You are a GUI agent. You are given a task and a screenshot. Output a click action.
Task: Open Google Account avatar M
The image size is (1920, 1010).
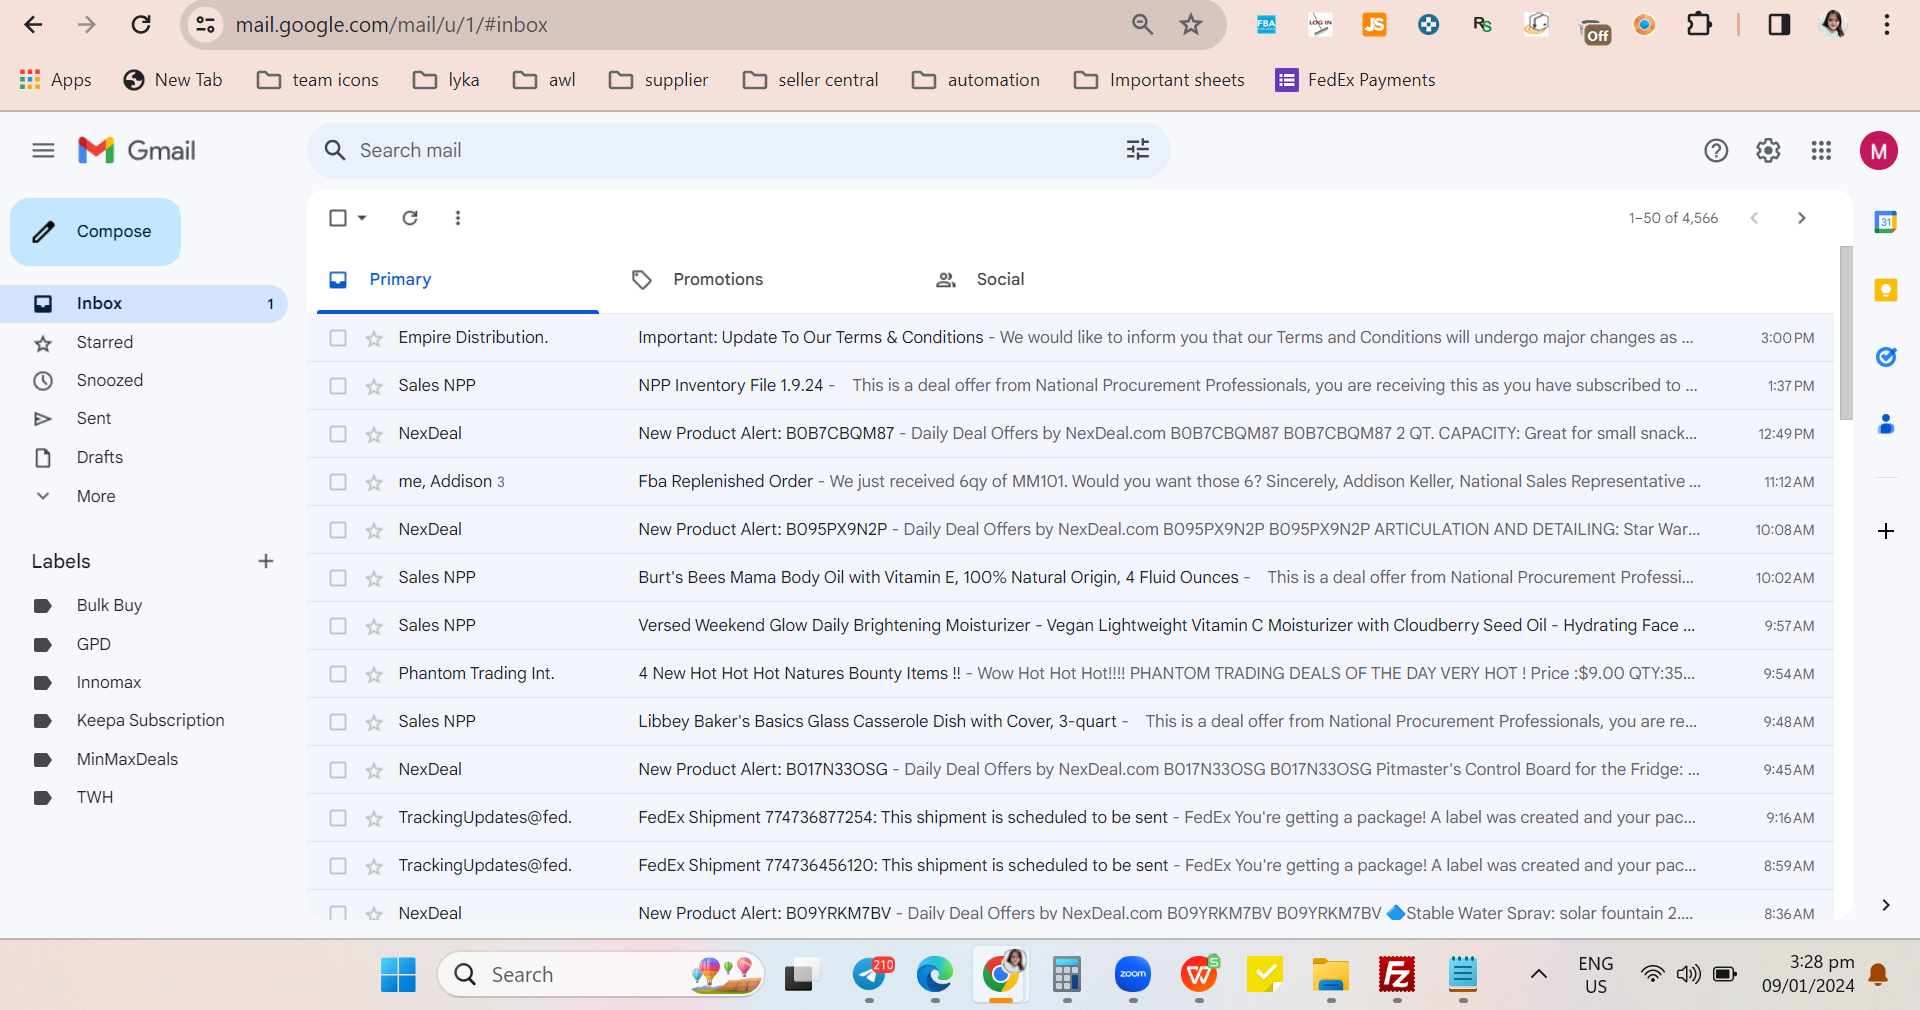(x=1879, y=151)
